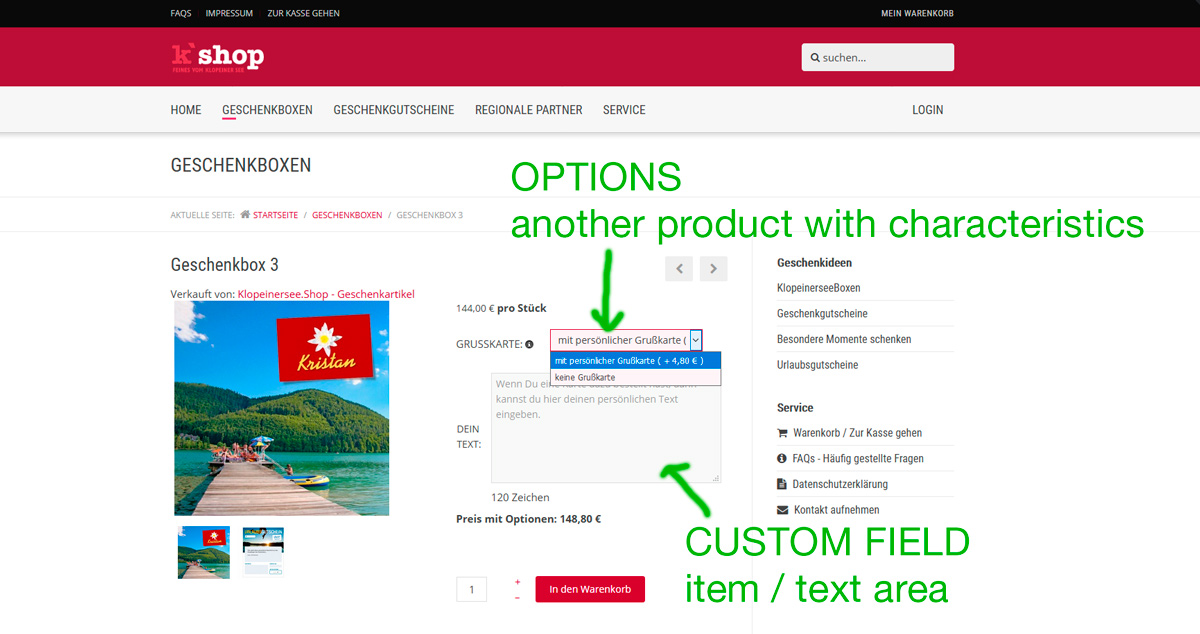This screenshot has width=1200, height=634.
Task: Open Urlaubsgutscheine sidebar link
Action: (x=818, y=365)
